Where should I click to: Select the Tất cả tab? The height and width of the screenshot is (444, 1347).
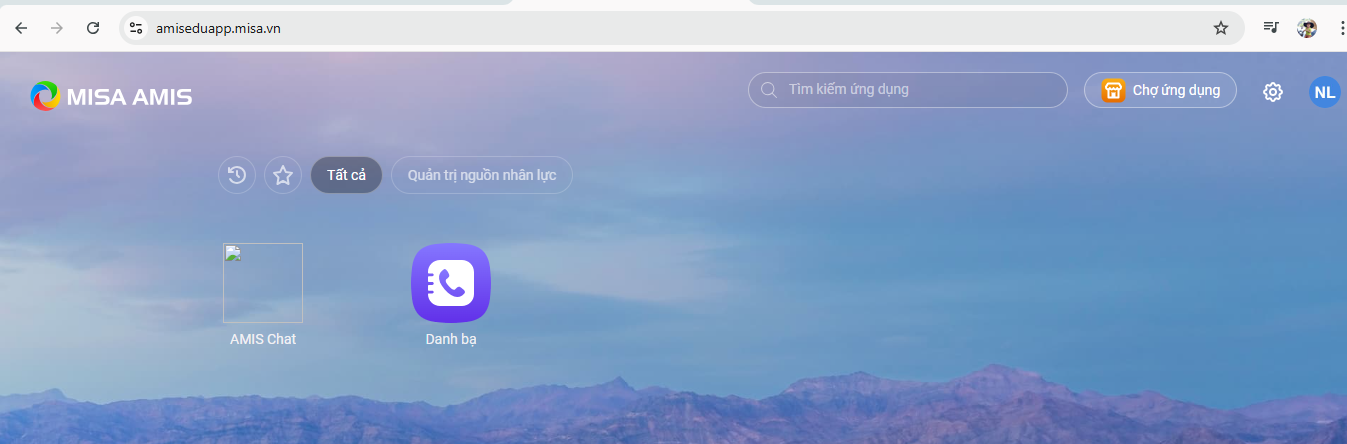(346, 175)
